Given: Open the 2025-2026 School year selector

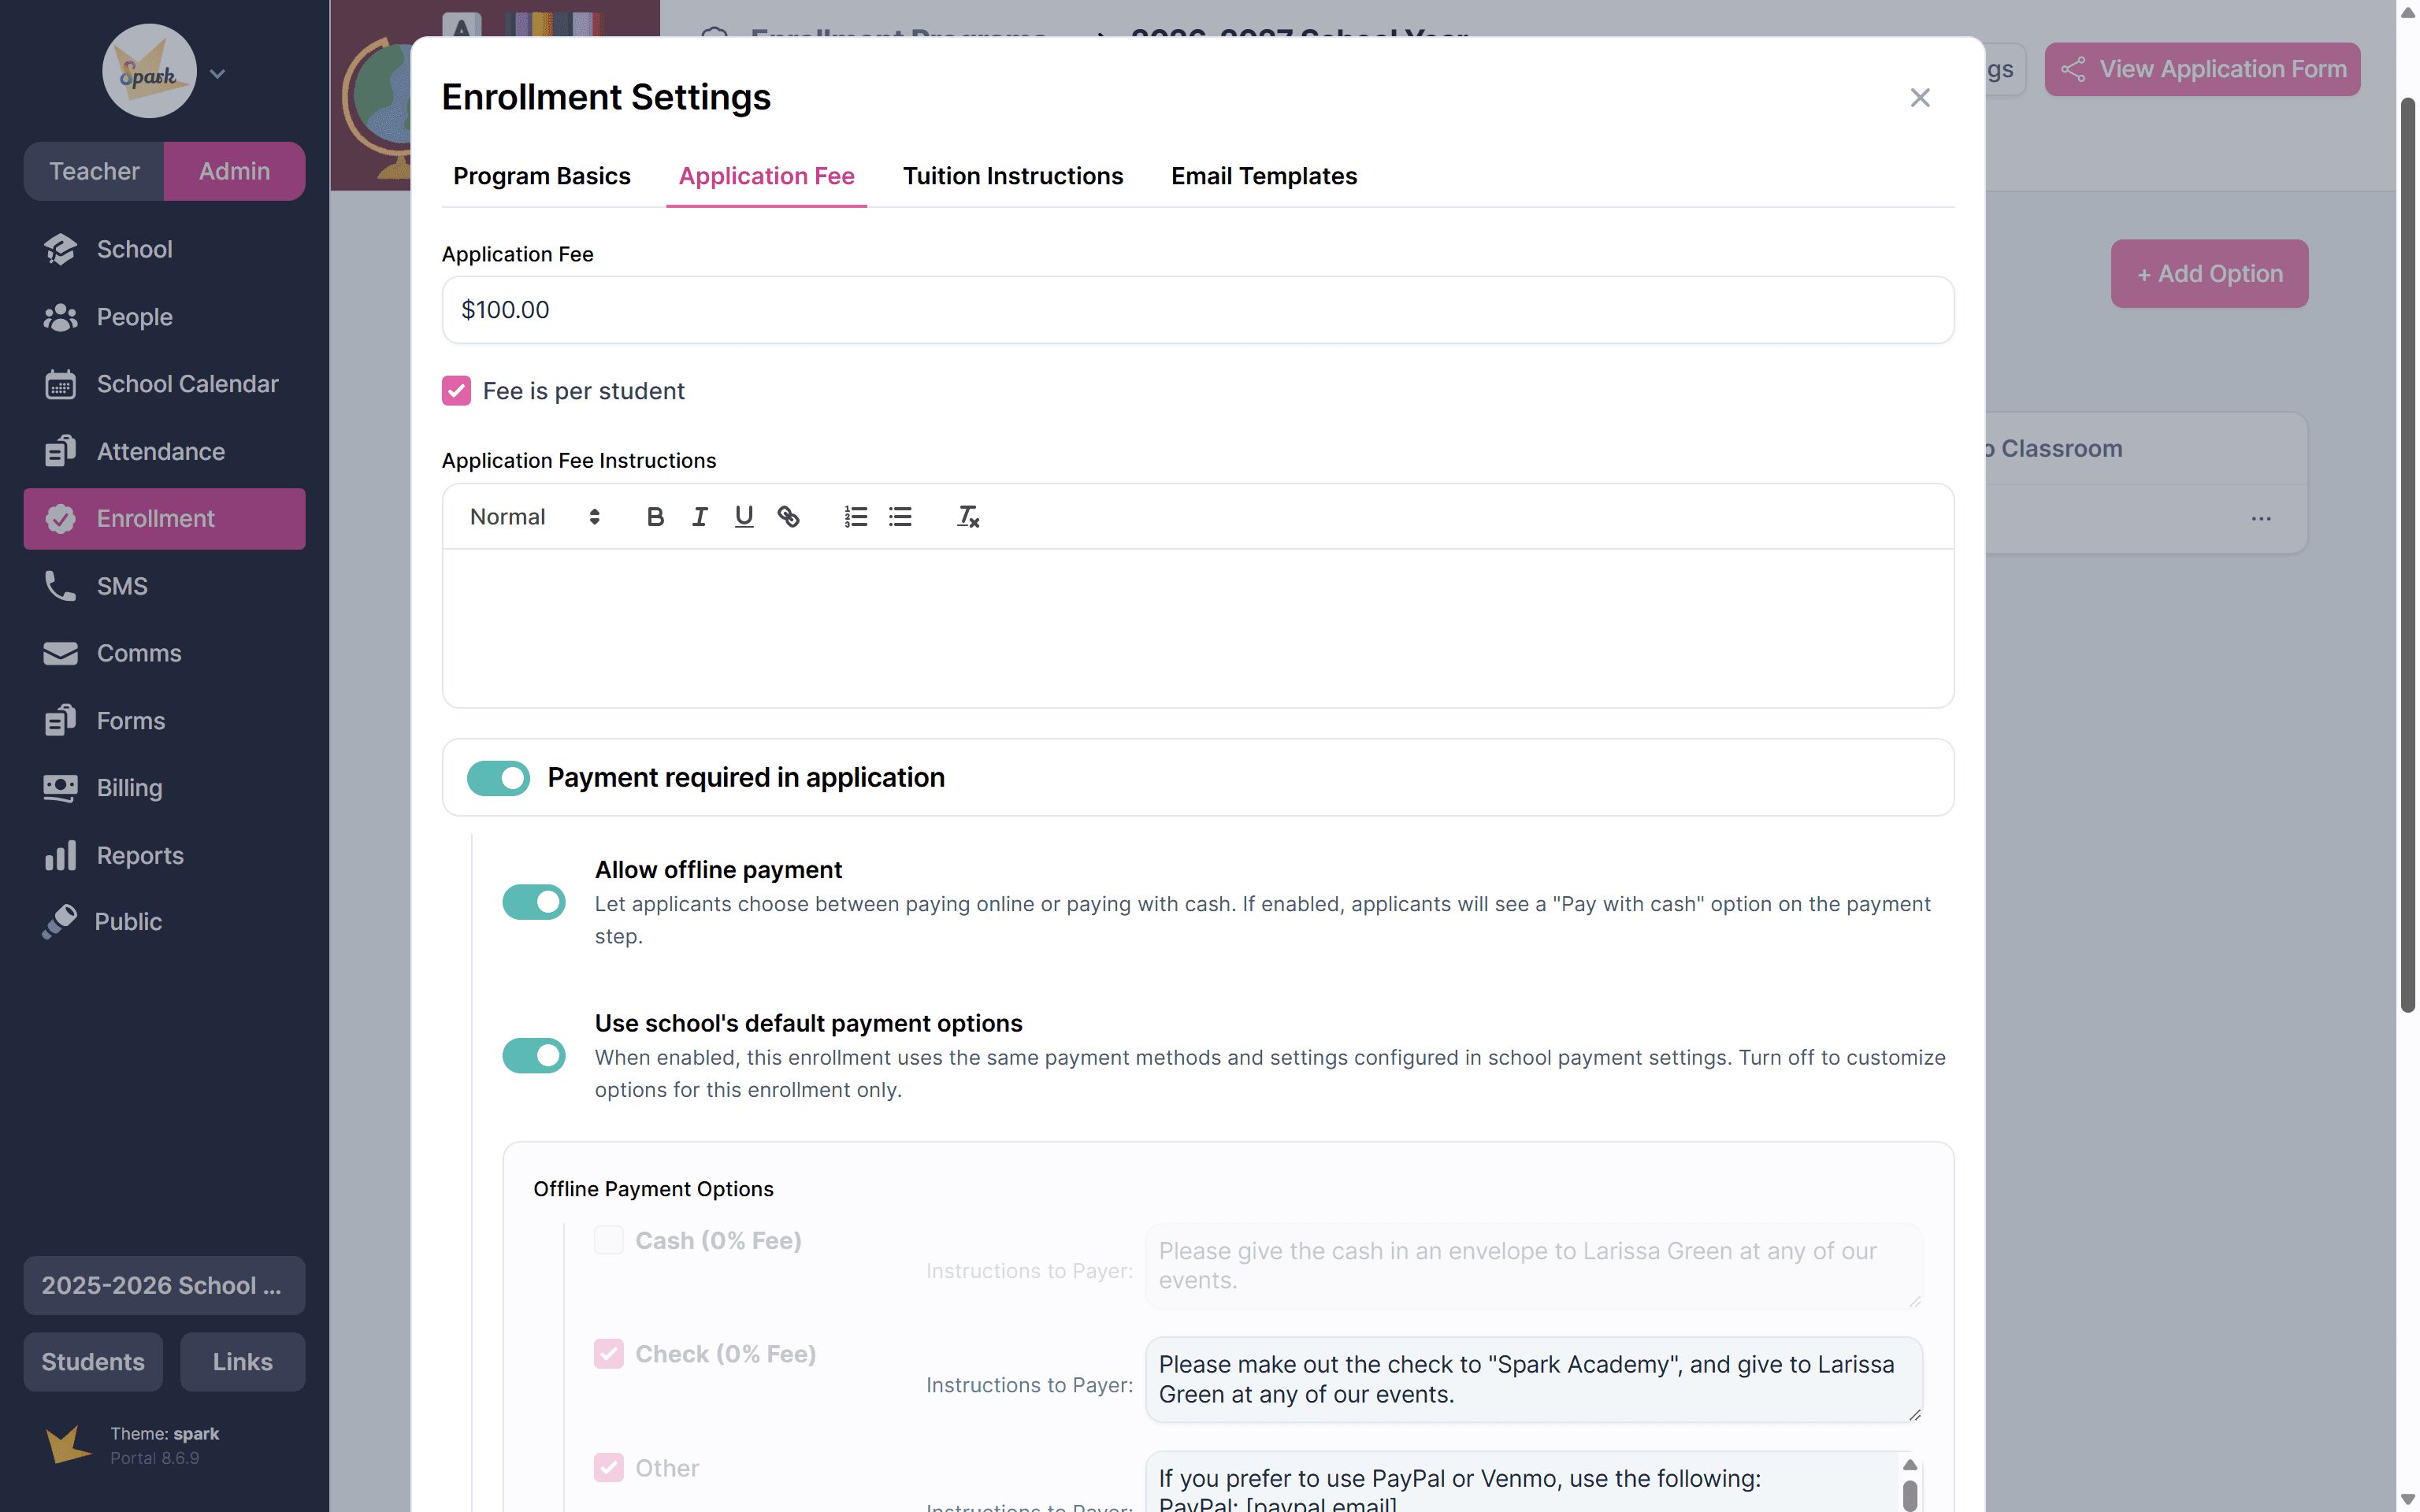Looking at the screenshot, I should coord(165,1285).
